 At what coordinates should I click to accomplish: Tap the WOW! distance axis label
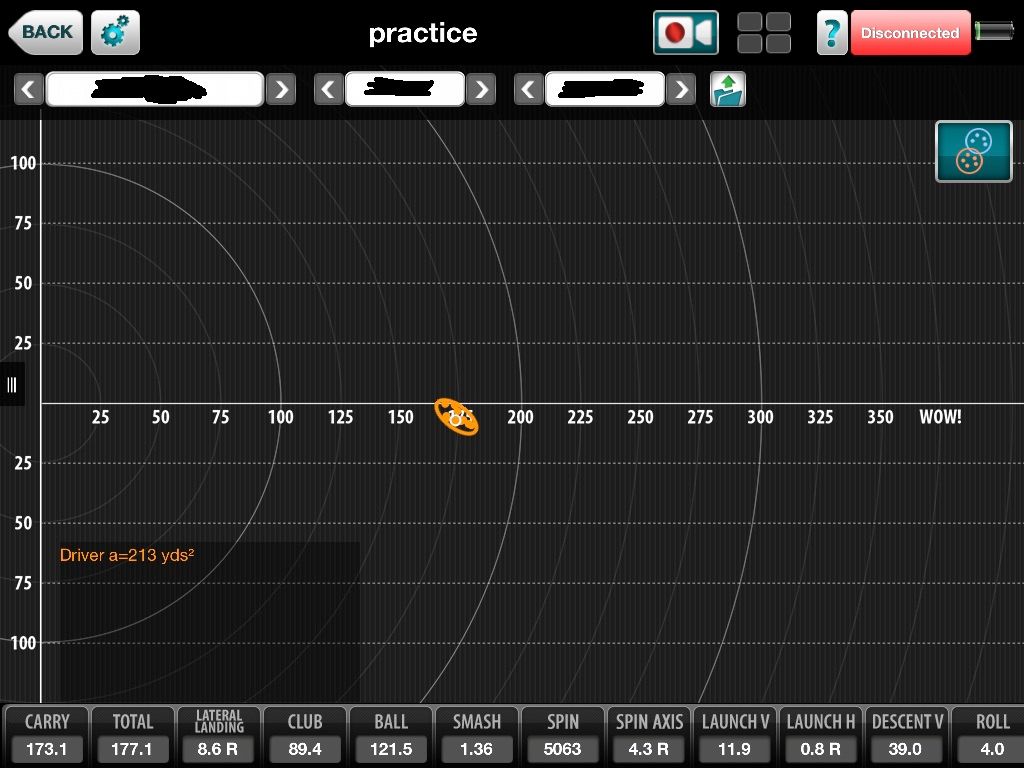pos(940,417)
